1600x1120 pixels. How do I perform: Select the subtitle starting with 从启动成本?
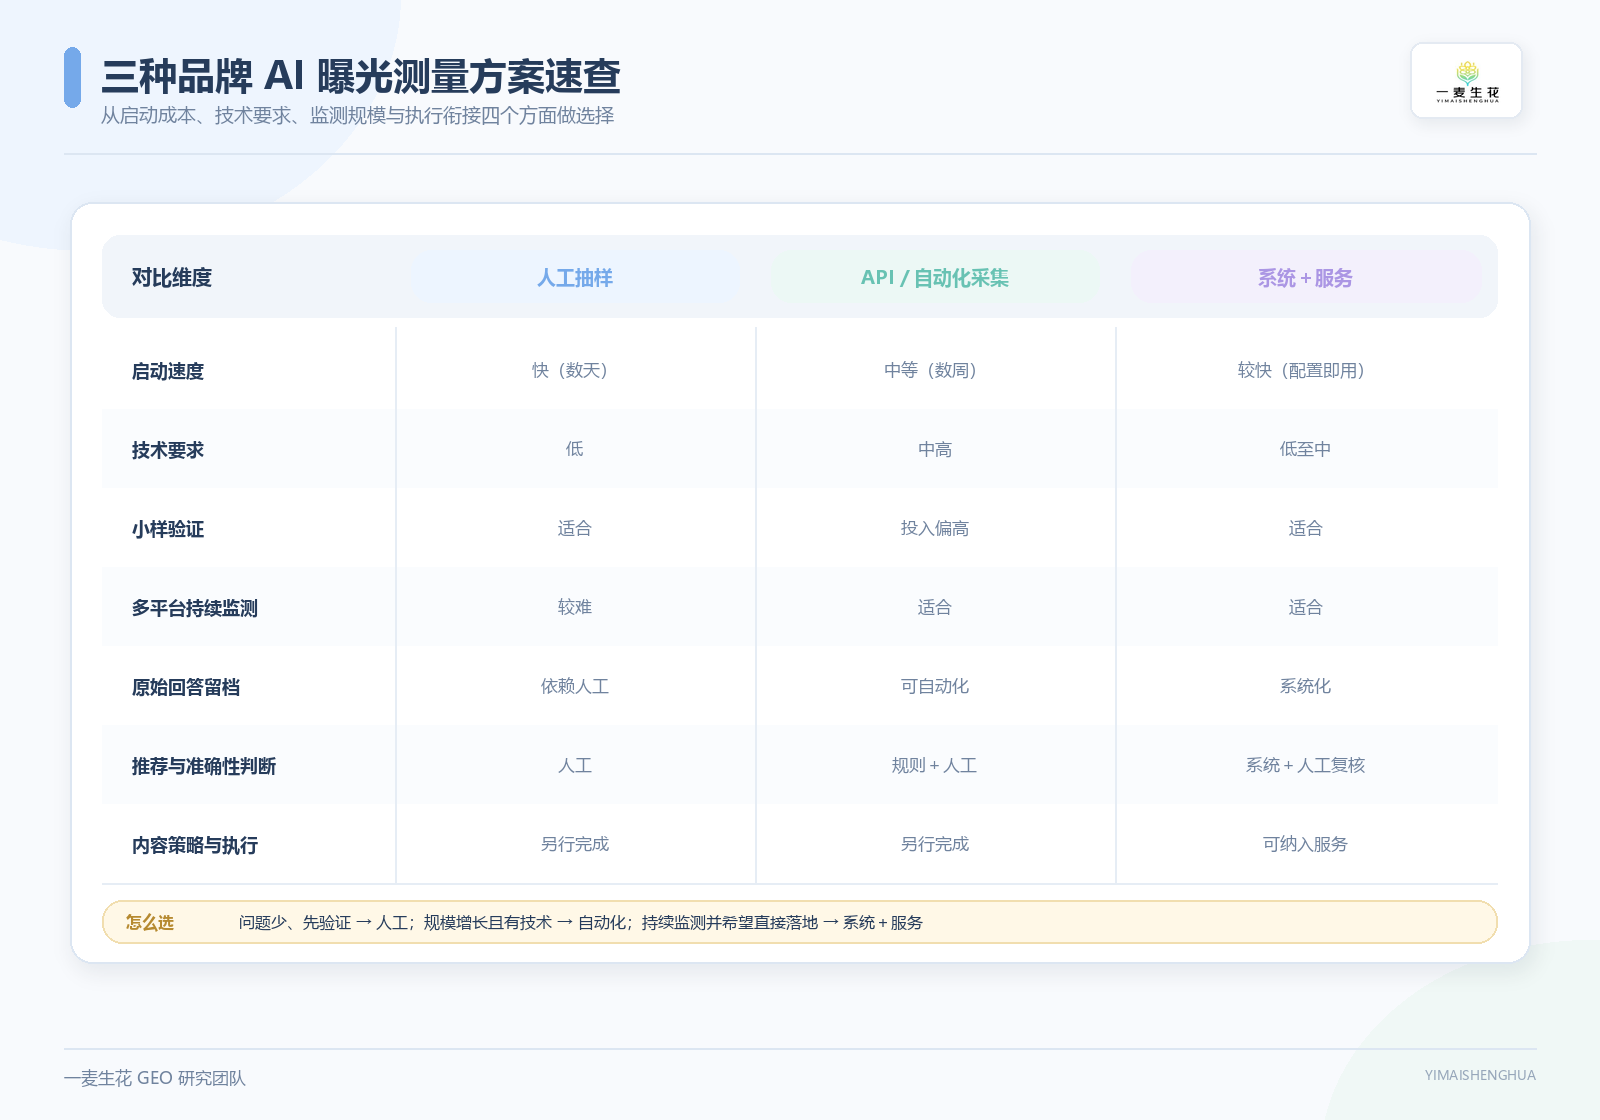(x=357, y=116)
